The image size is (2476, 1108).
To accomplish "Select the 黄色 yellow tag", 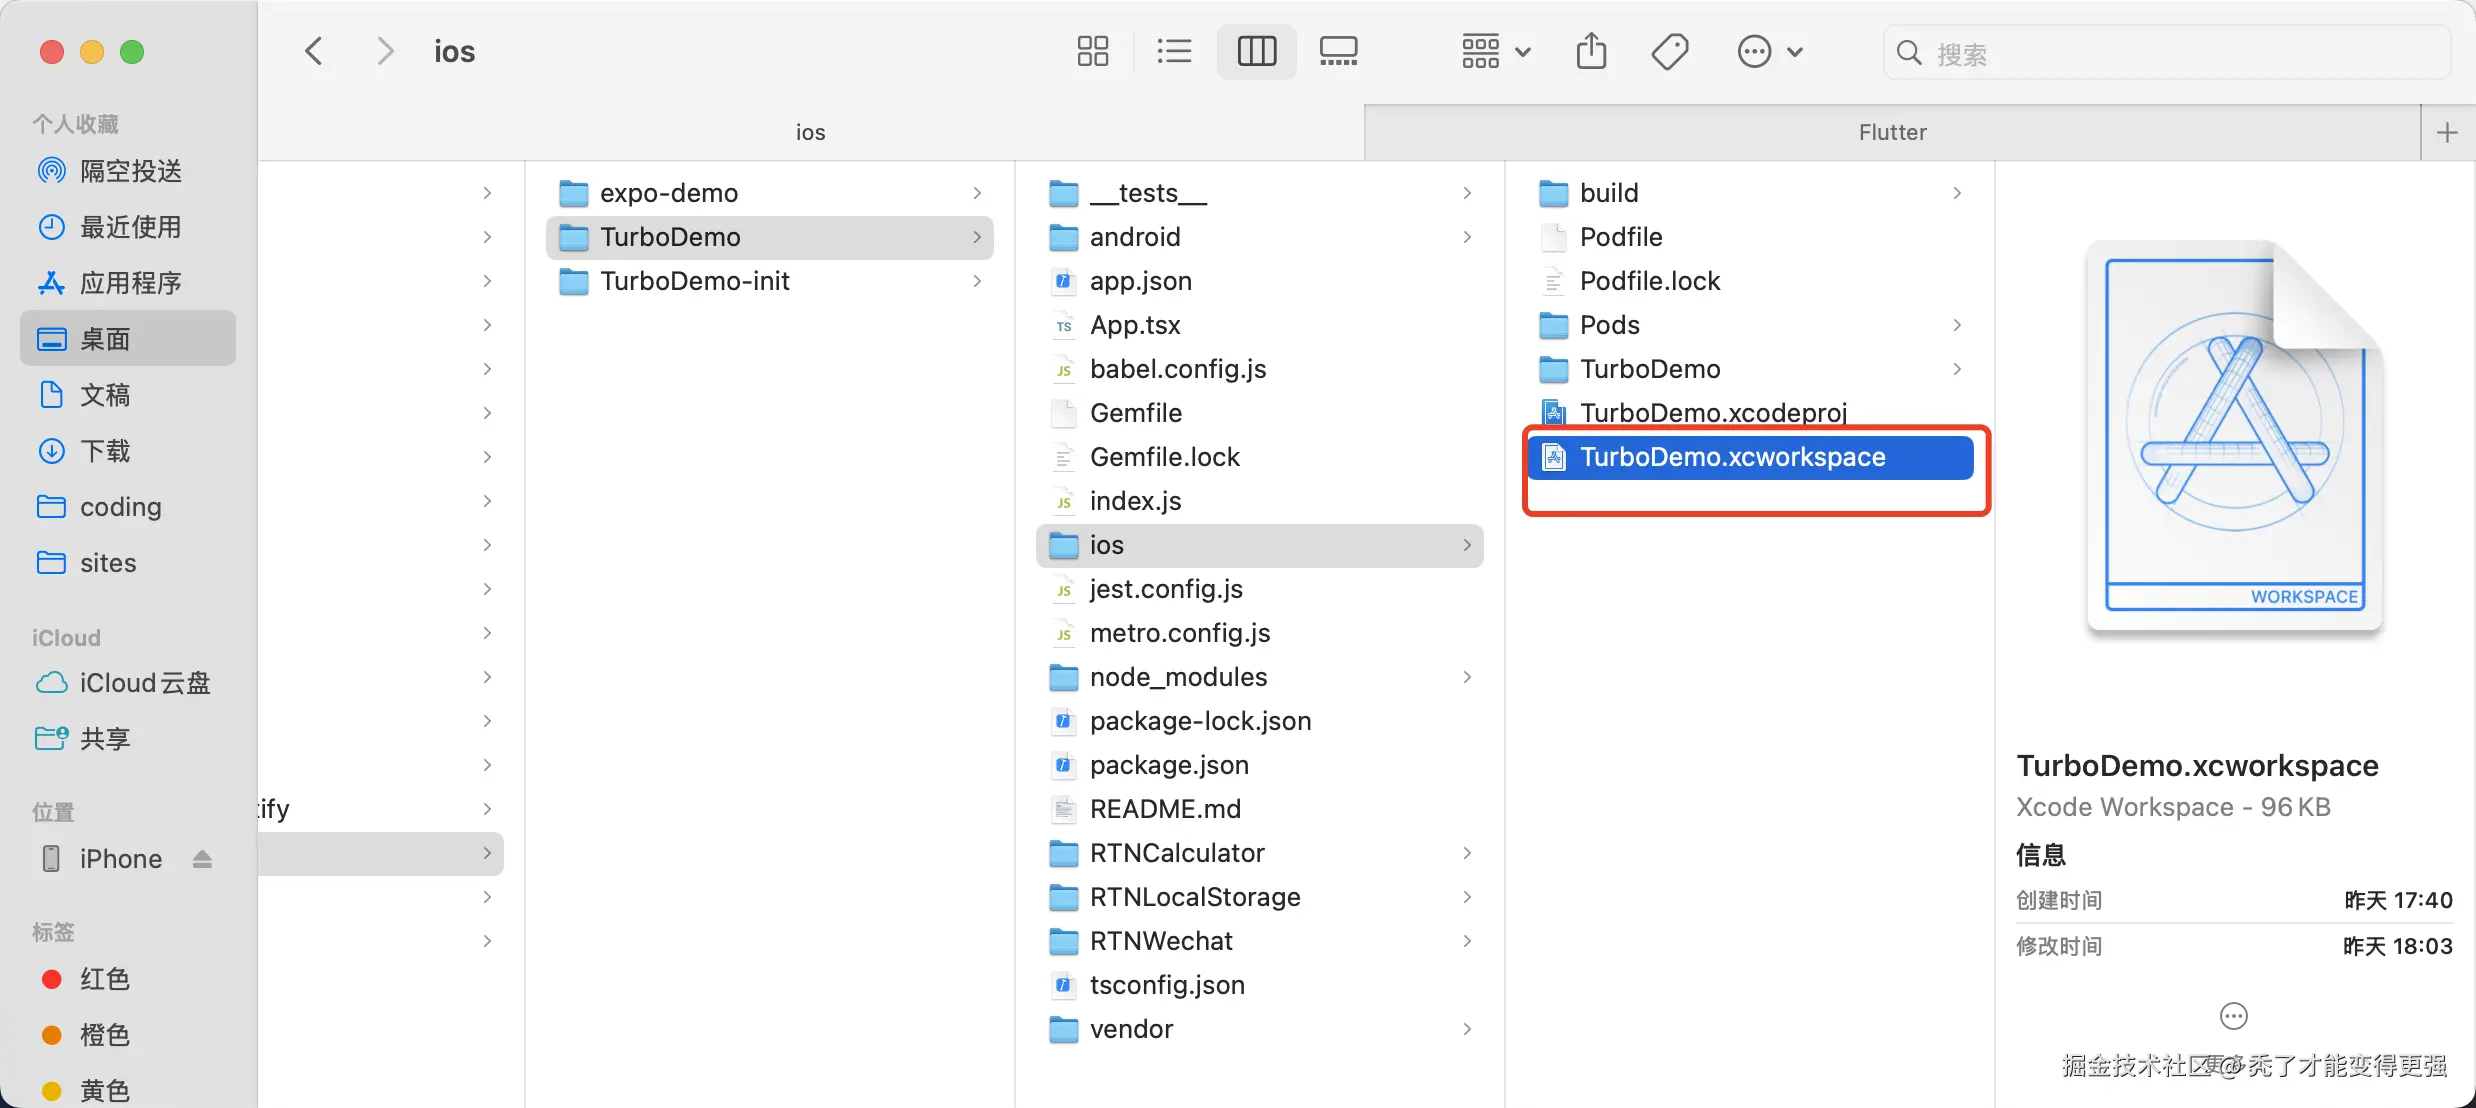I will [128, 1091].
